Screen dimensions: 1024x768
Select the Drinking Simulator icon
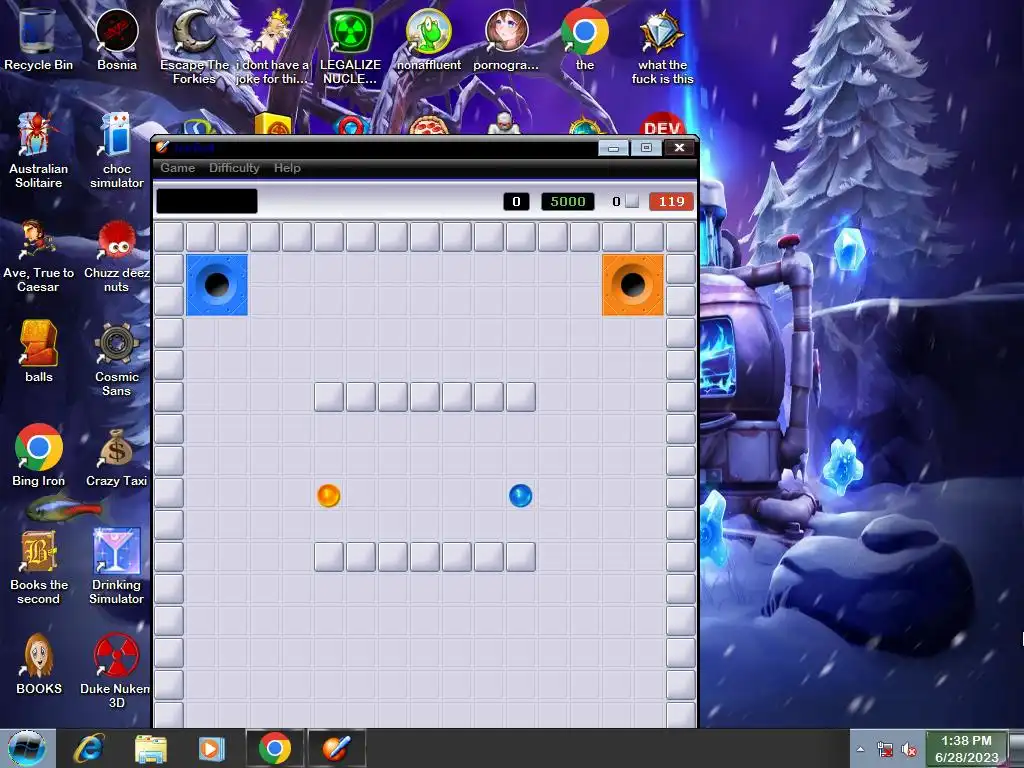tap(116, 567)
